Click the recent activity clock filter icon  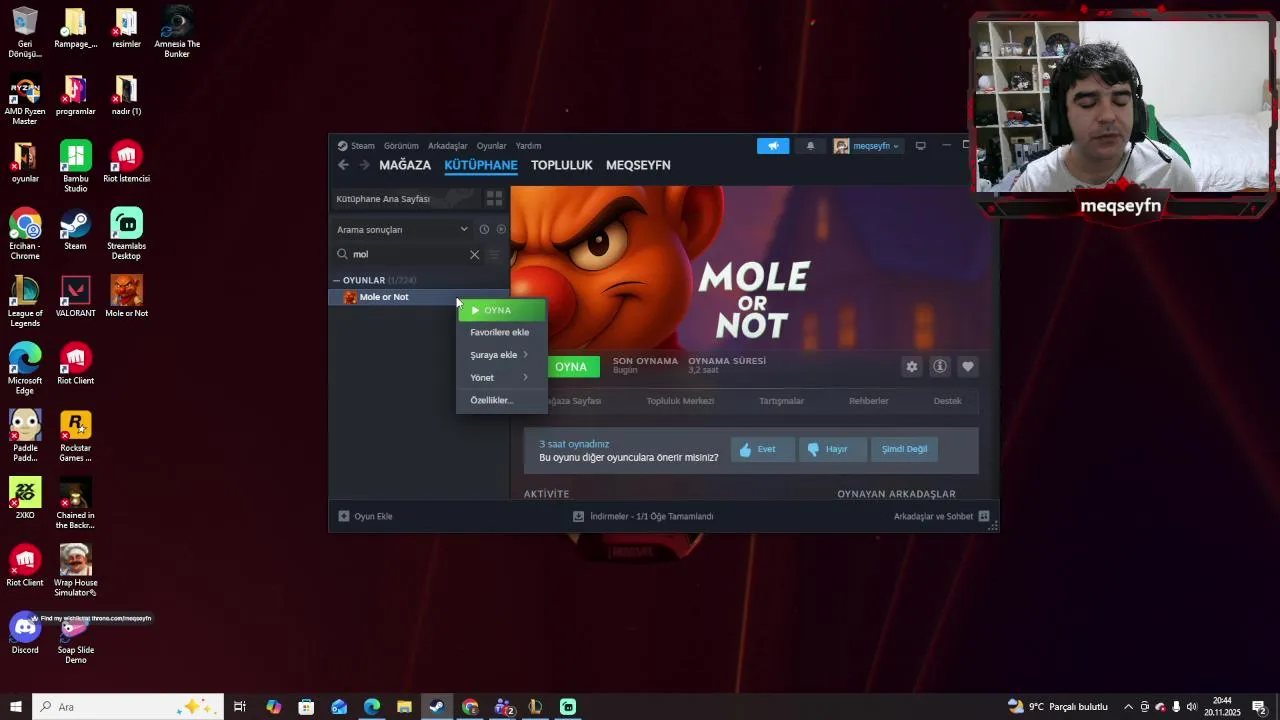[484, 230]
